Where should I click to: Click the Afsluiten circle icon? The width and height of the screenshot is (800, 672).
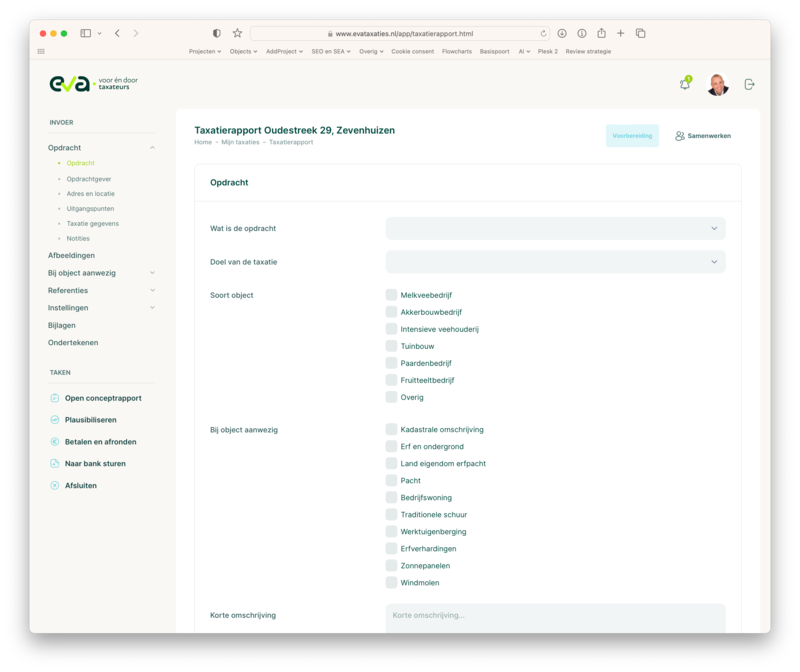click(x=55, y=485)
